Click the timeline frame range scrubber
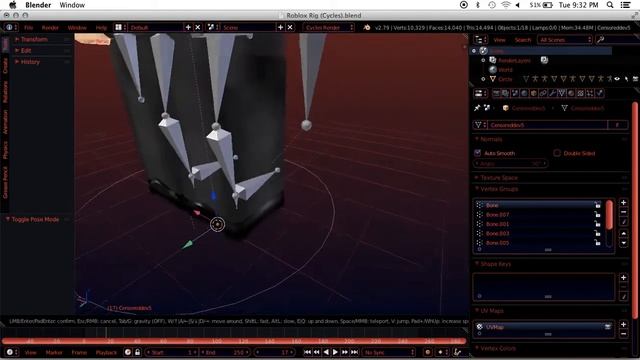The image size is (640, 360). [234, 340]
